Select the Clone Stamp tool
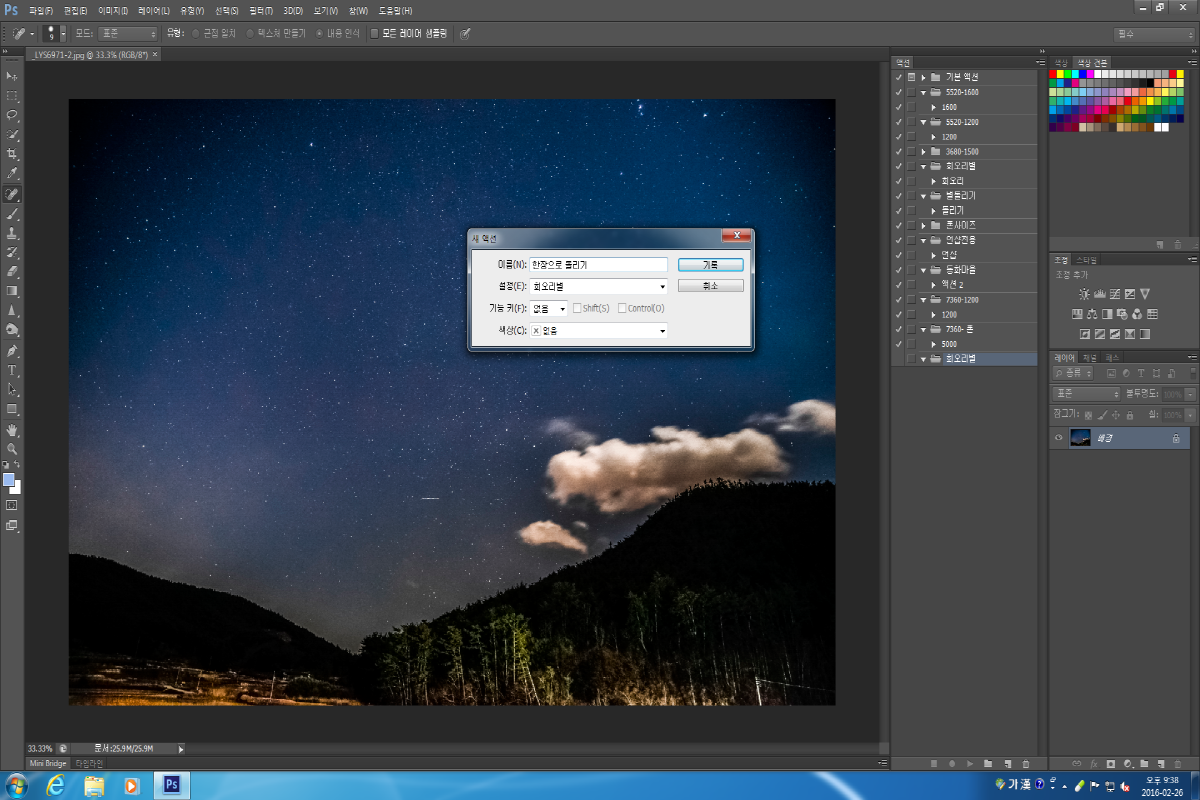 tap(12, 232)
